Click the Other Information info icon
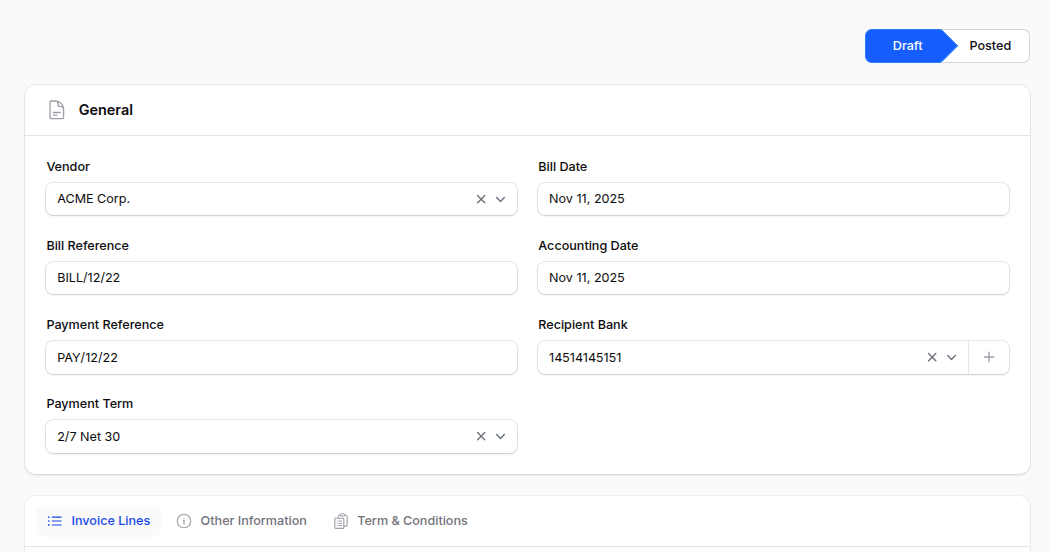Viewport: 1051px width, 552px height. point(184,521)
